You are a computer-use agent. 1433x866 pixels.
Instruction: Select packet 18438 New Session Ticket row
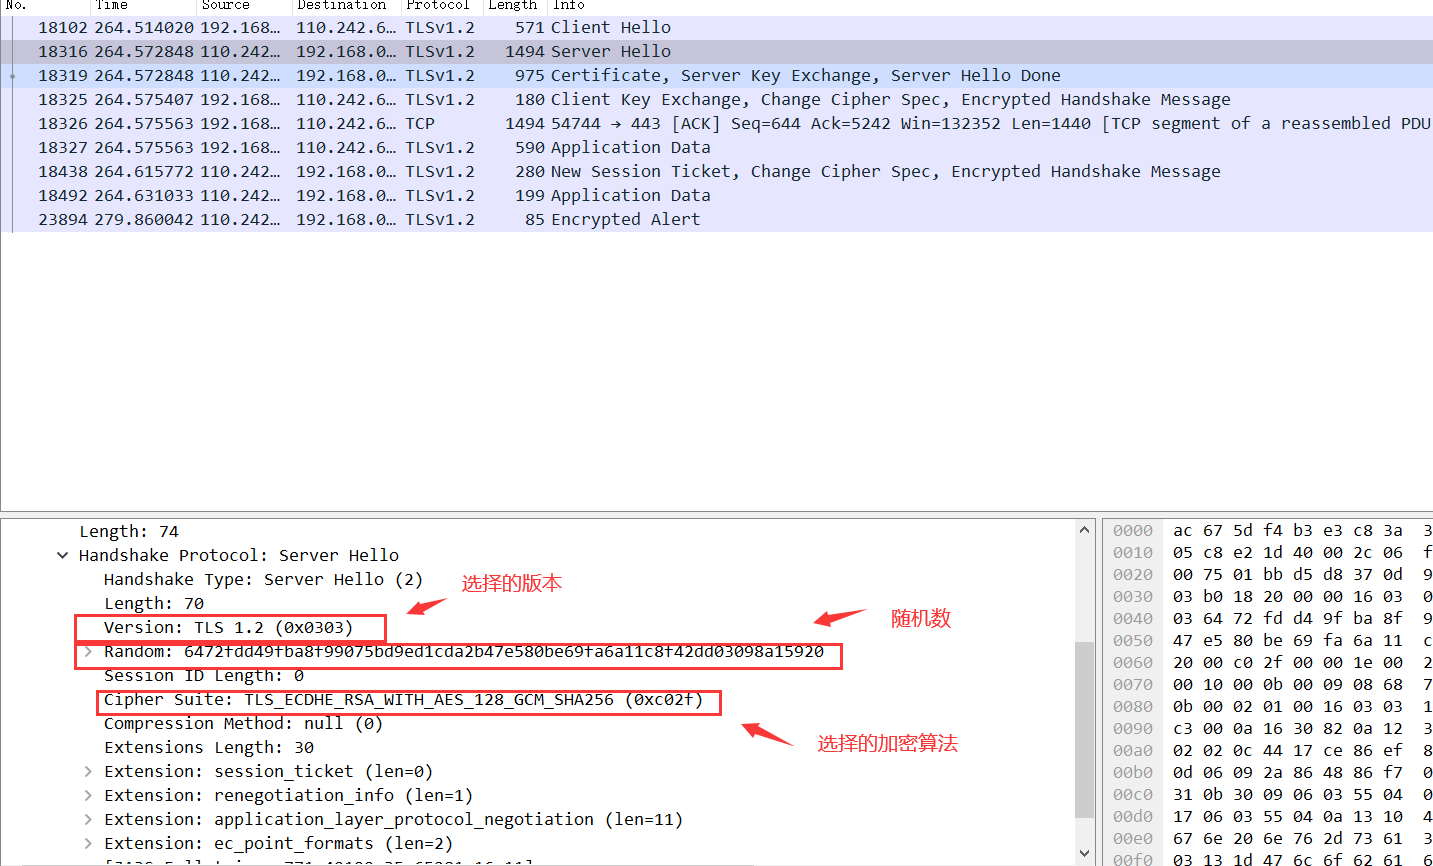click(716, 172)
